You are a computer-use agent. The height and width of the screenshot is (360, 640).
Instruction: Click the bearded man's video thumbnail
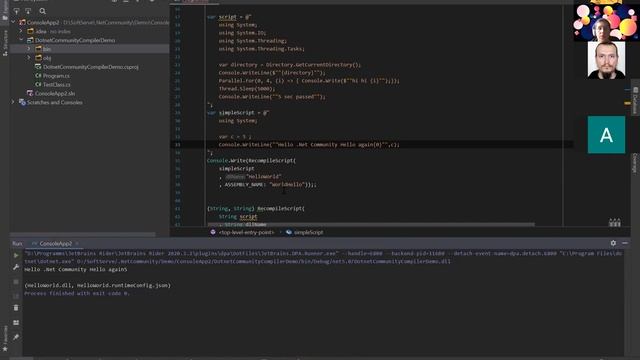click(x=606, y=60)
